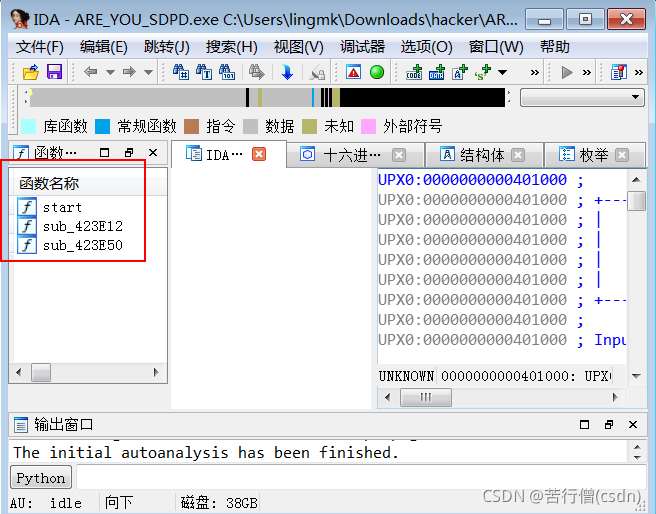Click the binoculars text search icon
Image resolution: width=656 pixels, height=514 pixels.
(x=204, y=72)
